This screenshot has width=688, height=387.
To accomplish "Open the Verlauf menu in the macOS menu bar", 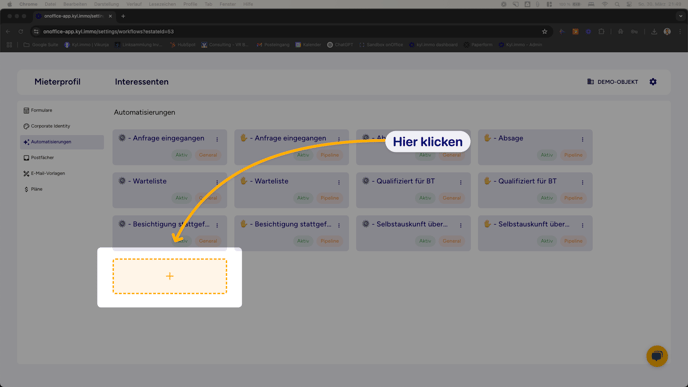I will click(134, 4).
